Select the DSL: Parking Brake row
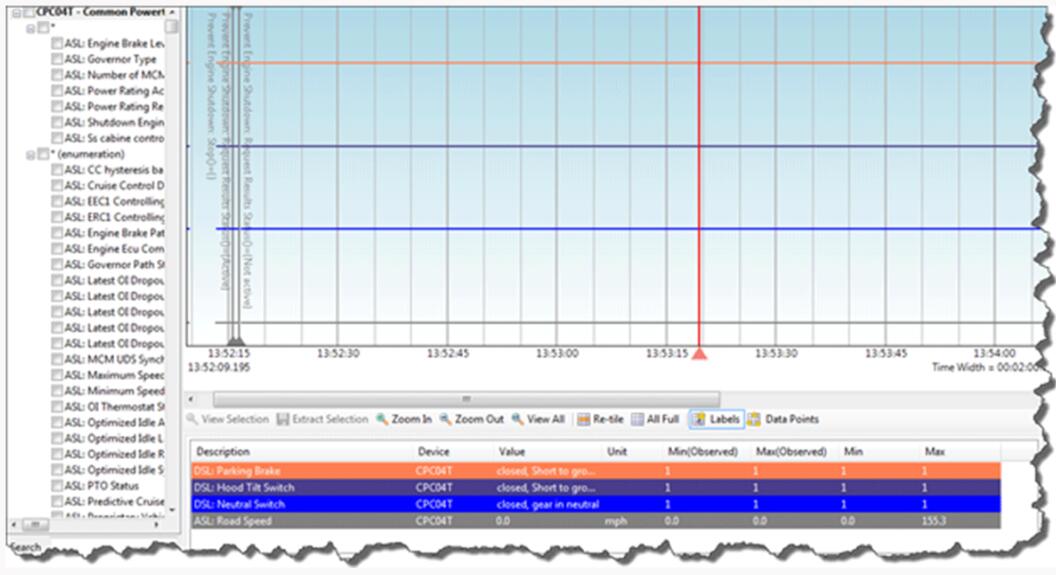Viewport: 1056px width, 575px height. pos(300,470)
